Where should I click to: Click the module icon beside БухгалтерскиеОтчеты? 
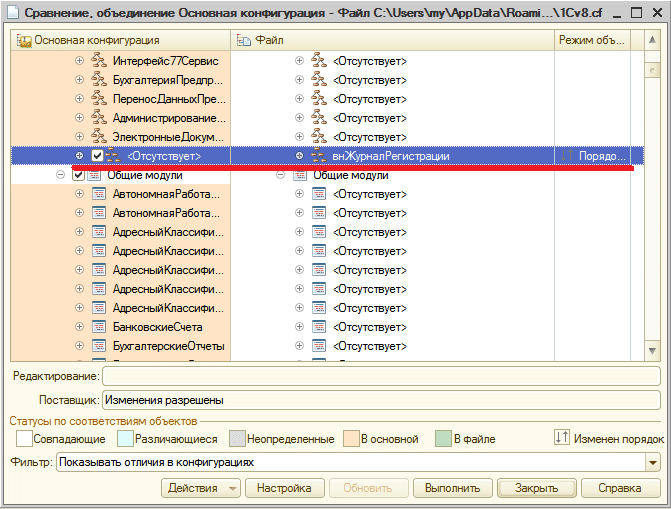[x=99, y=346]
